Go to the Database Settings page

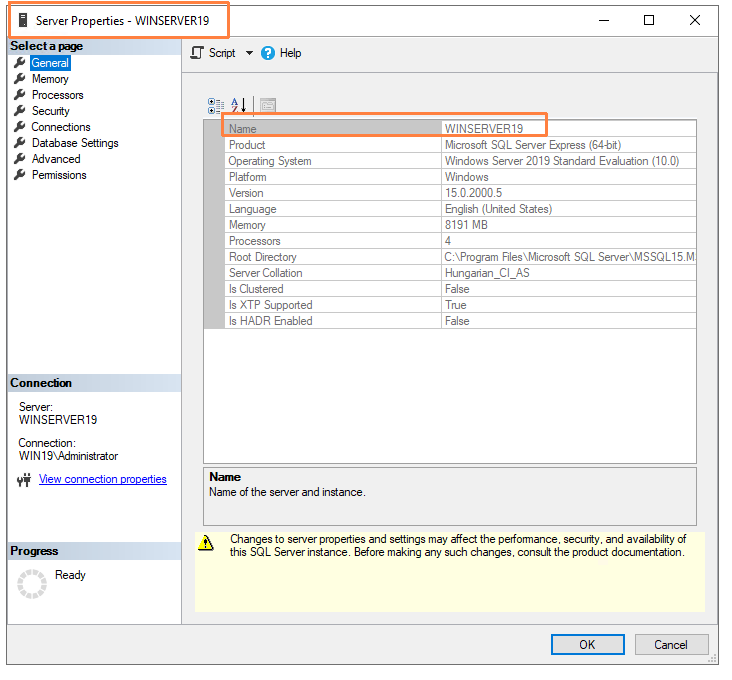coord(75,143)
